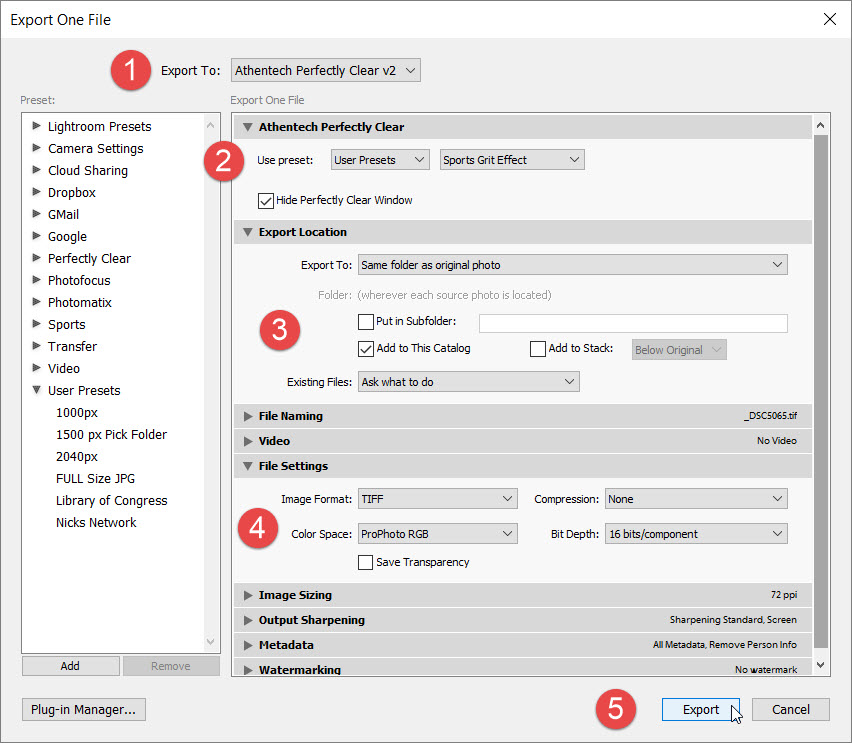Viewport: 852px width, 743px height.
Task: Collapse the File Settings section
Action: [x=248, y=466]
